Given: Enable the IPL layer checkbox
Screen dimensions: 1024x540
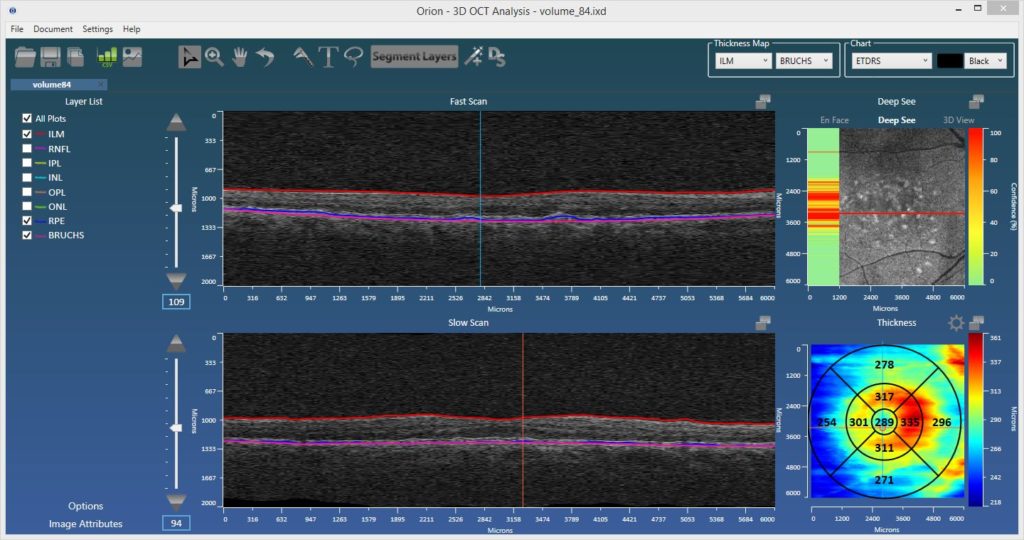Looking at the screenshot, I should (27, 163).
